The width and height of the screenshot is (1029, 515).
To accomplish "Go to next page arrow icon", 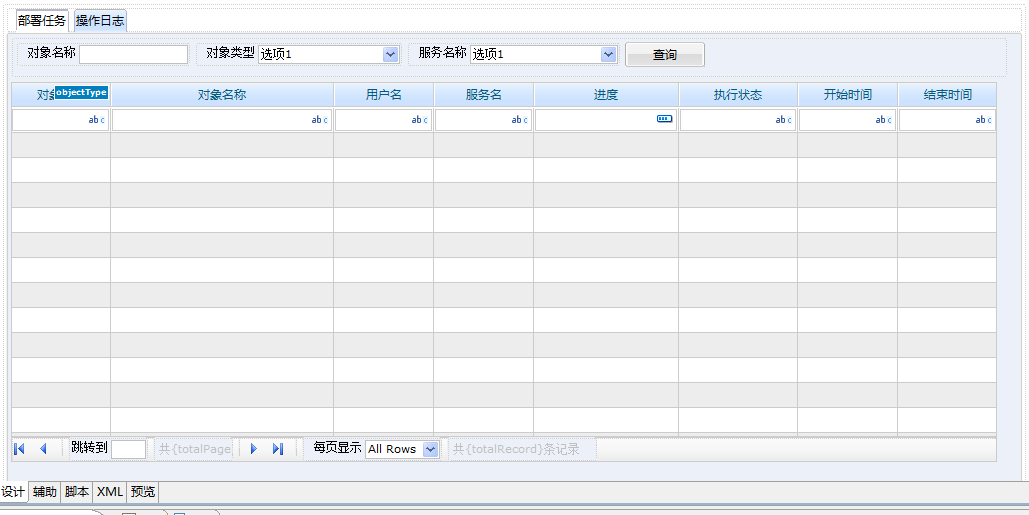I will click(254, 449).
